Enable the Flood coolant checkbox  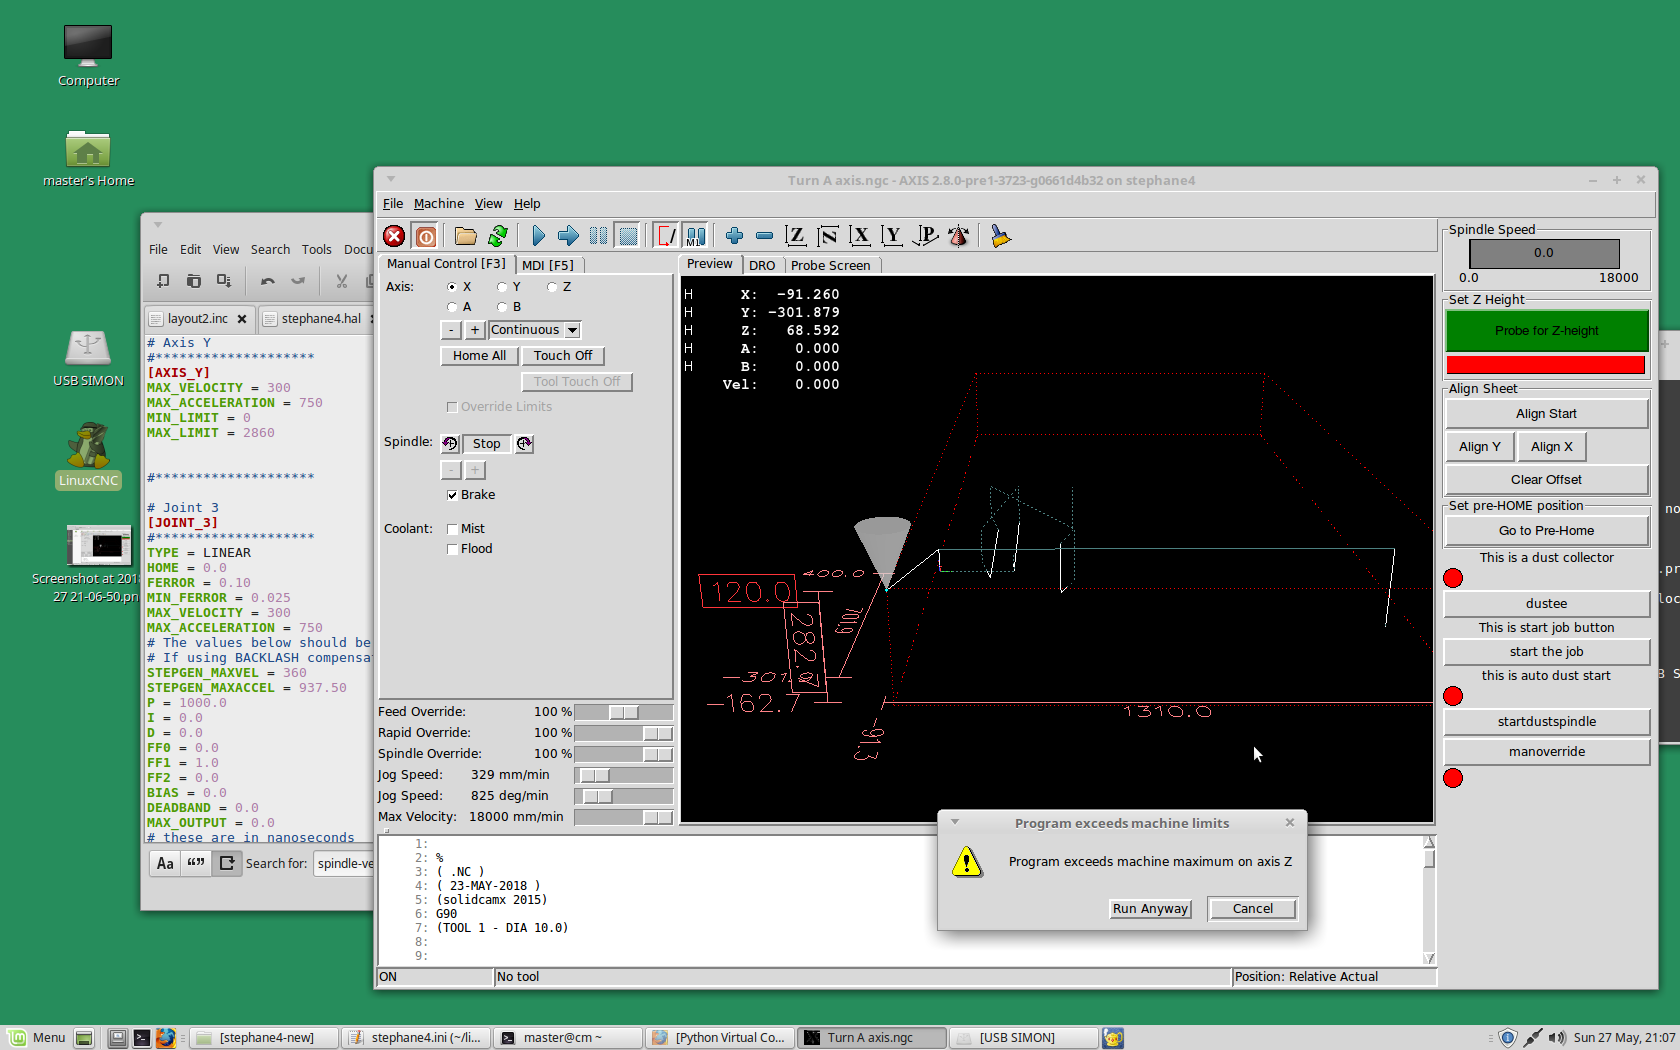(452, 549)
